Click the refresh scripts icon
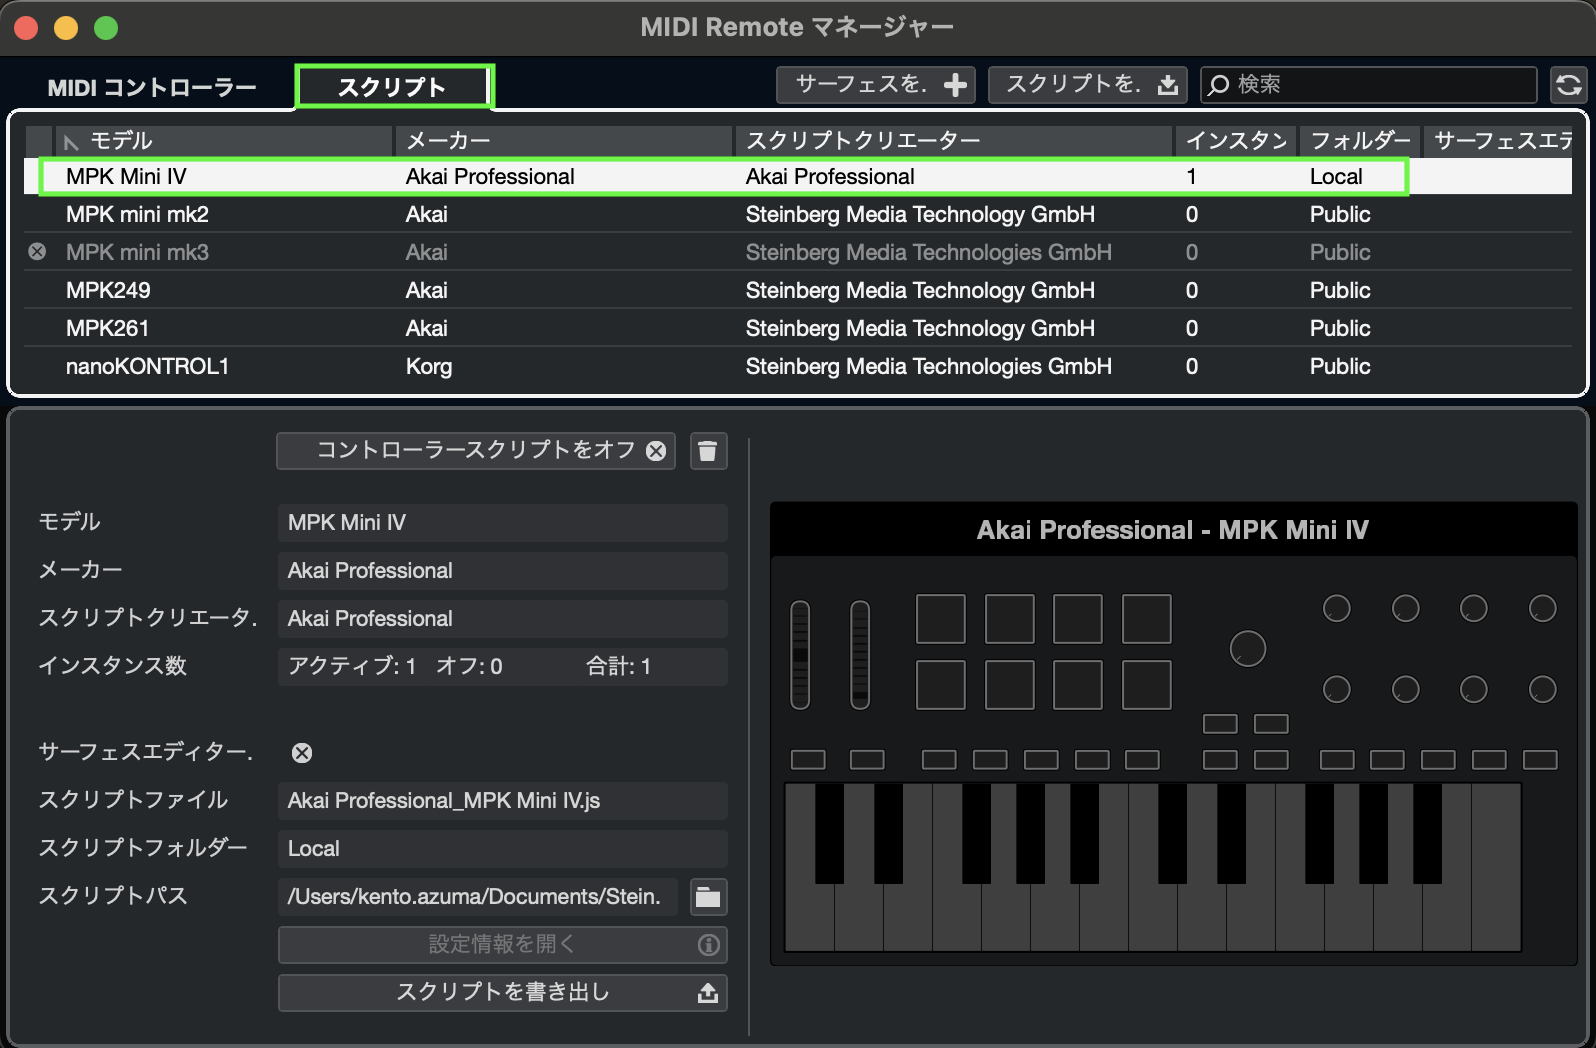The width and height of the screenshot is (1596, 1048). (1568, 85)
